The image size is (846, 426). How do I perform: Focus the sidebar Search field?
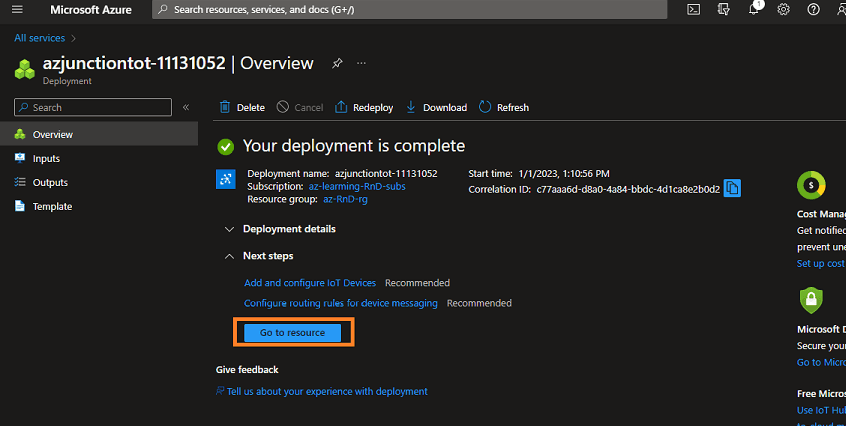93,107
